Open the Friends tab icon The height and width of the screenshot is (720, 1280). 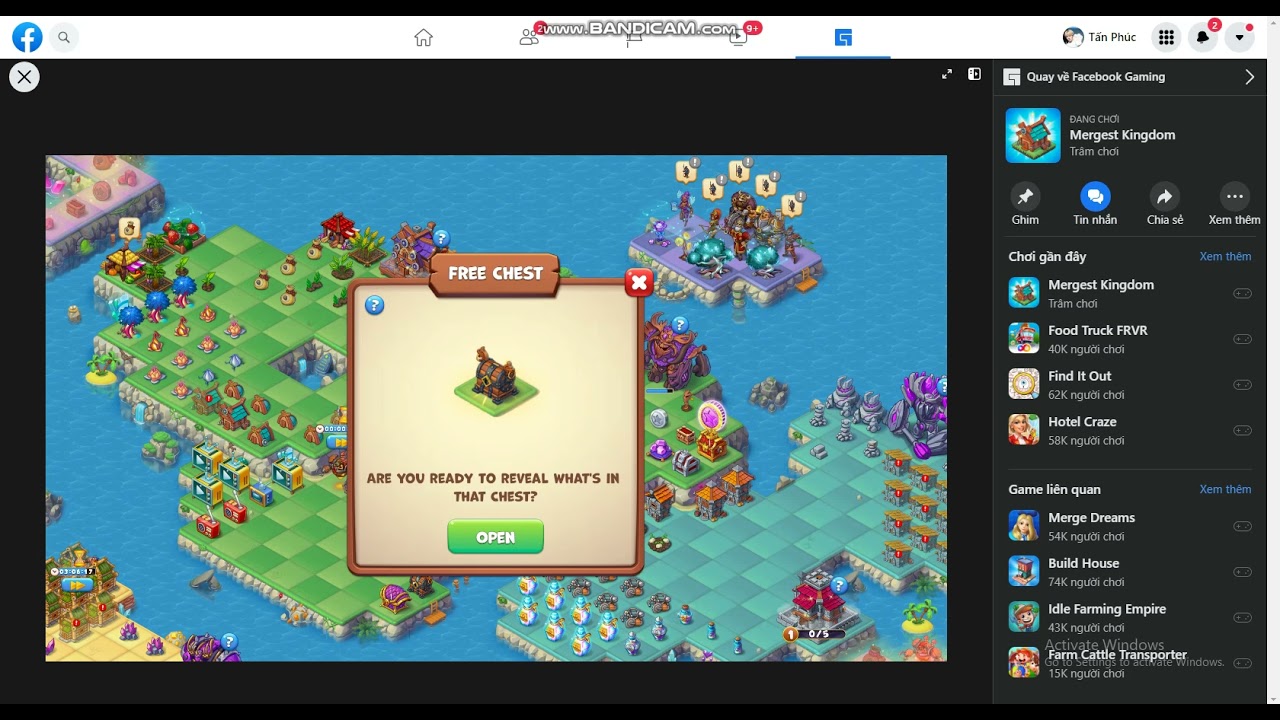529,38
